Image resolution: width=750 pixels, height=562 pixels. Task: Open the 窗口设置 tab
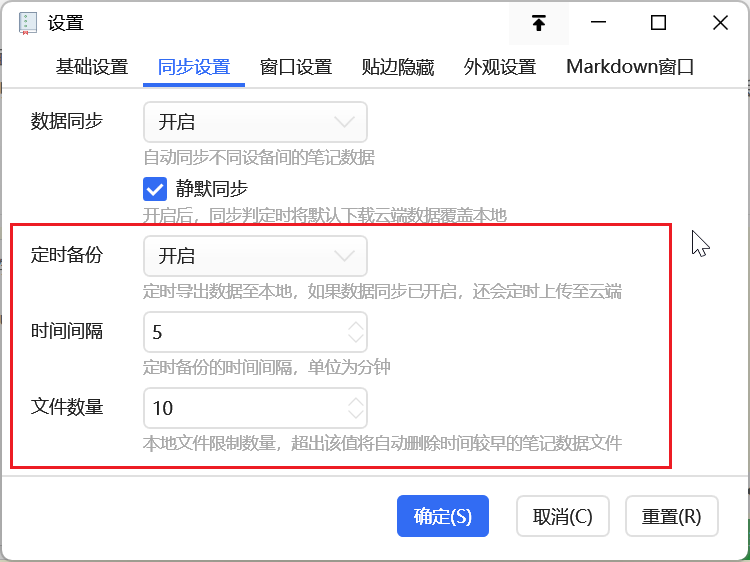click(x=296, y=68)
